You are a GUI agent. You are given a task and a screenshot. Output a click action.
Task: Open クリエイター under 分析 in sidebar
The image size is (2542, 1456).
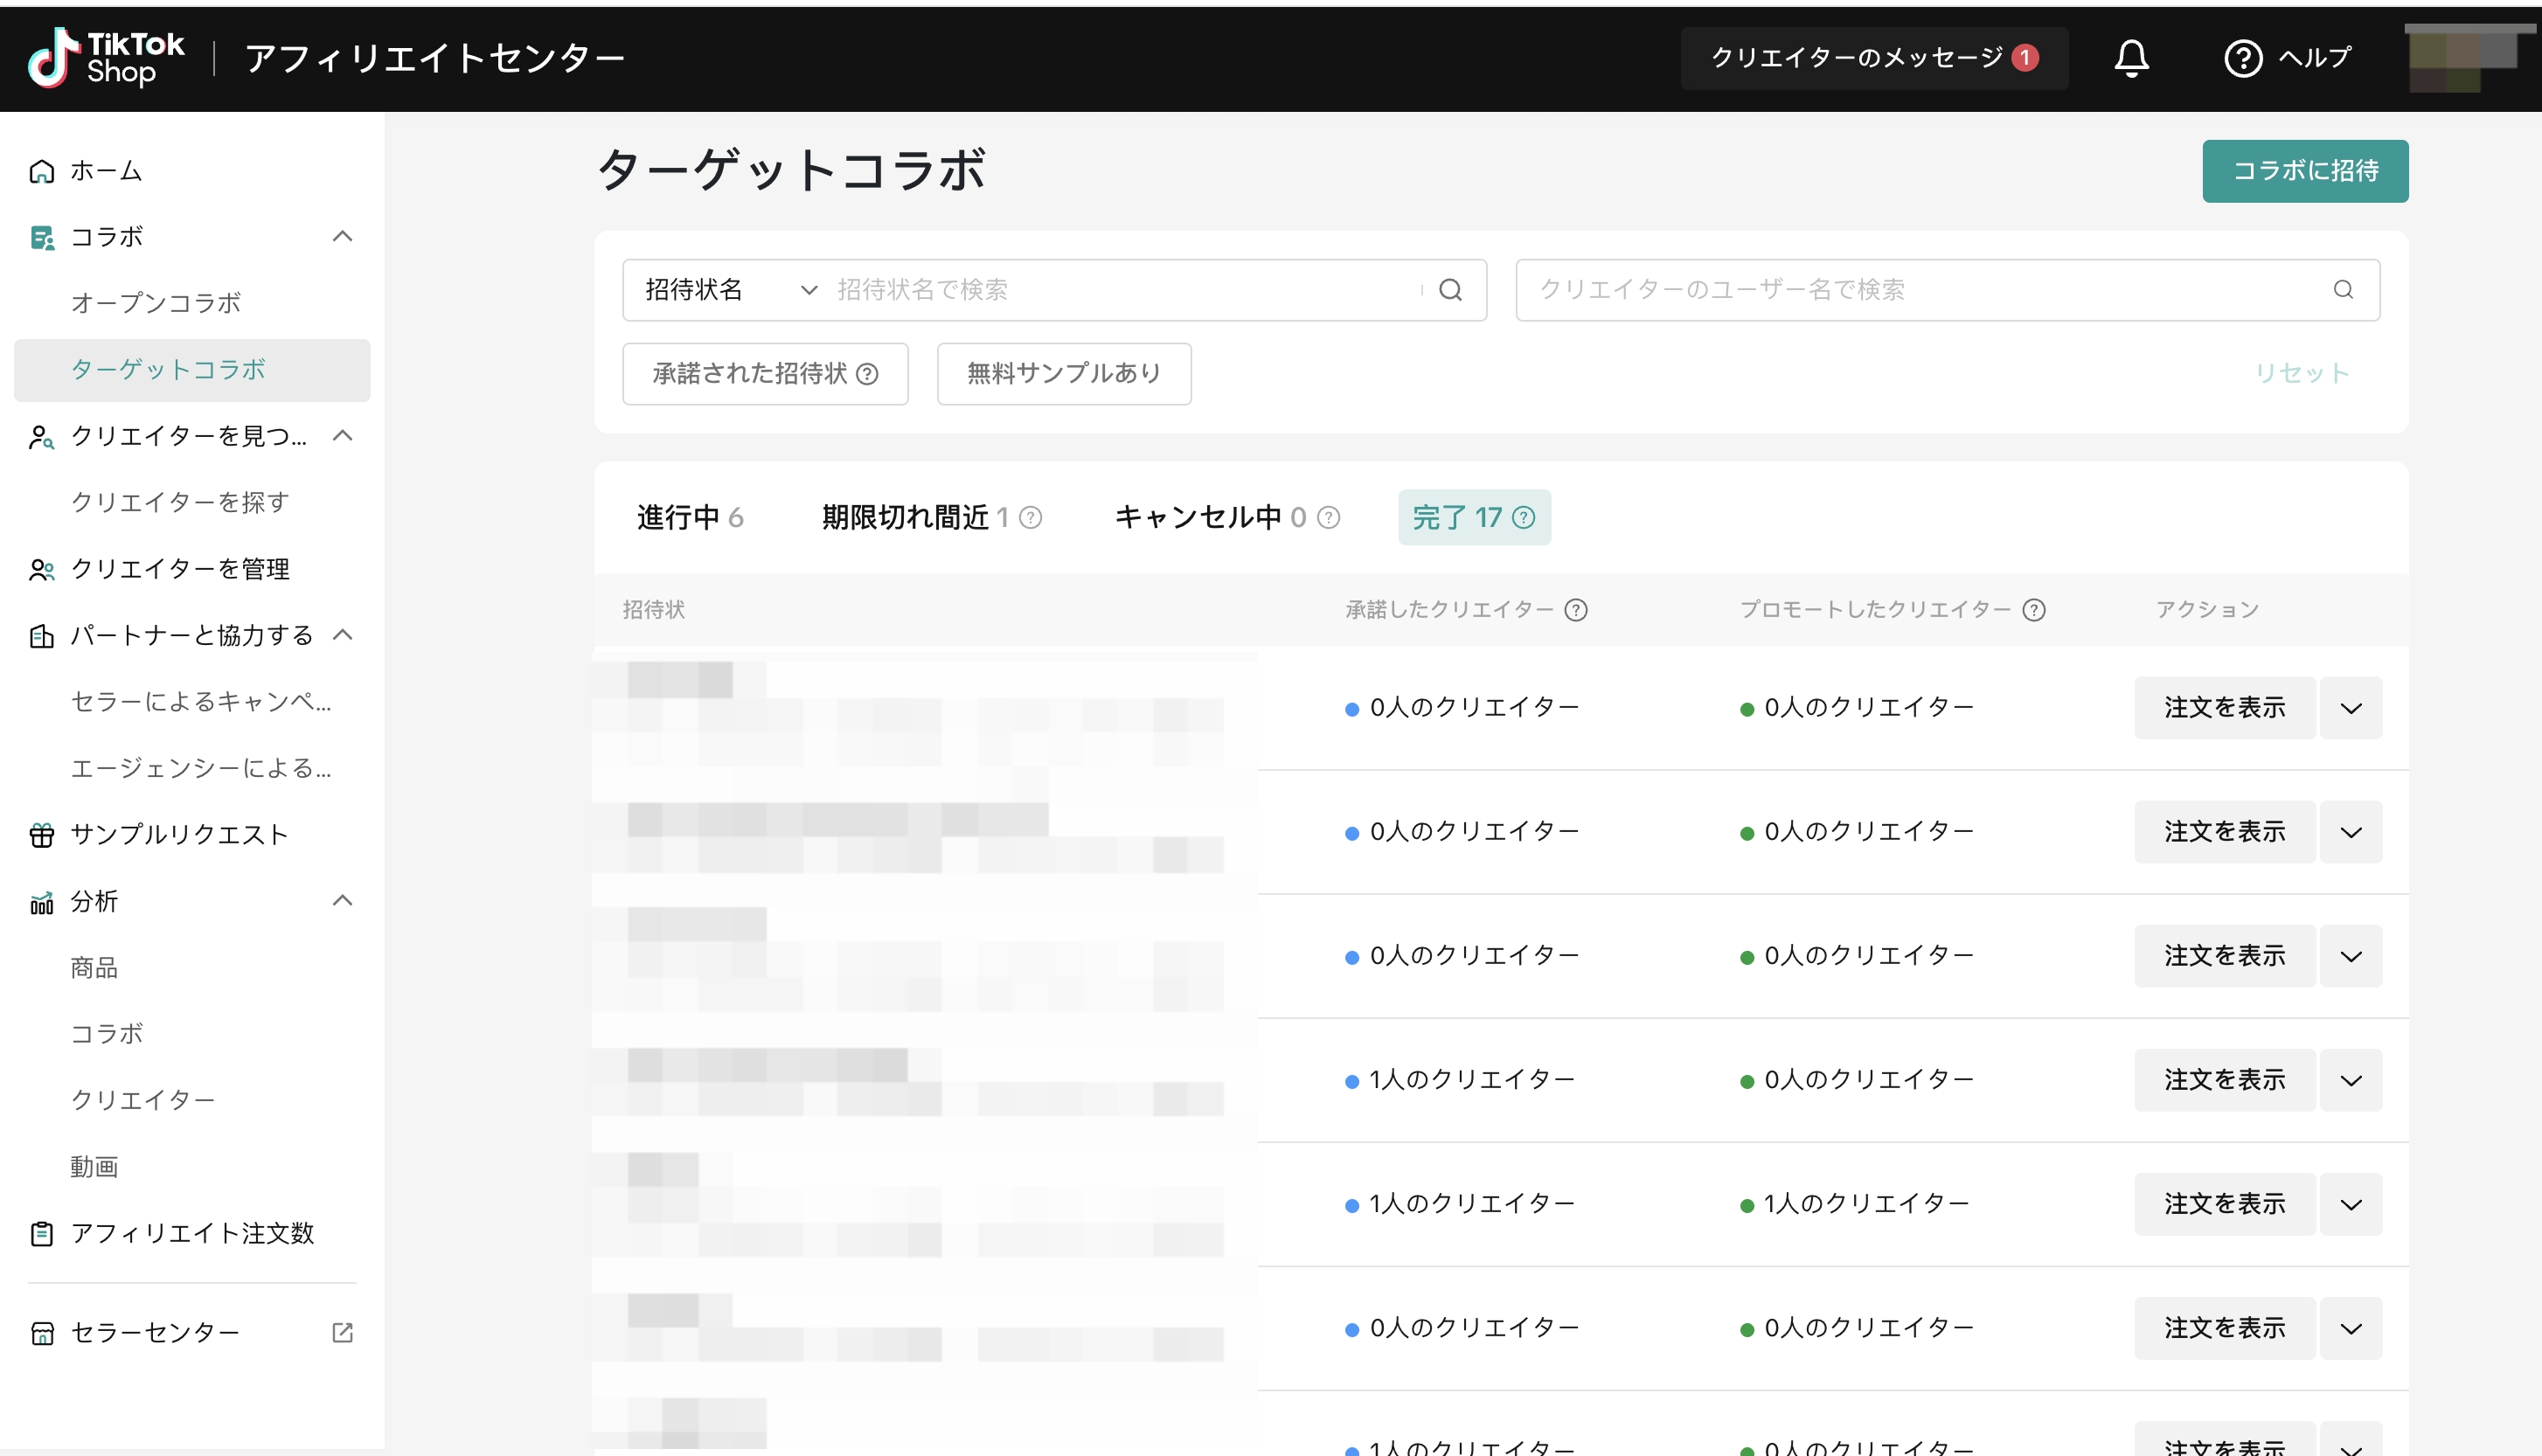click(x=143, y=1100)
